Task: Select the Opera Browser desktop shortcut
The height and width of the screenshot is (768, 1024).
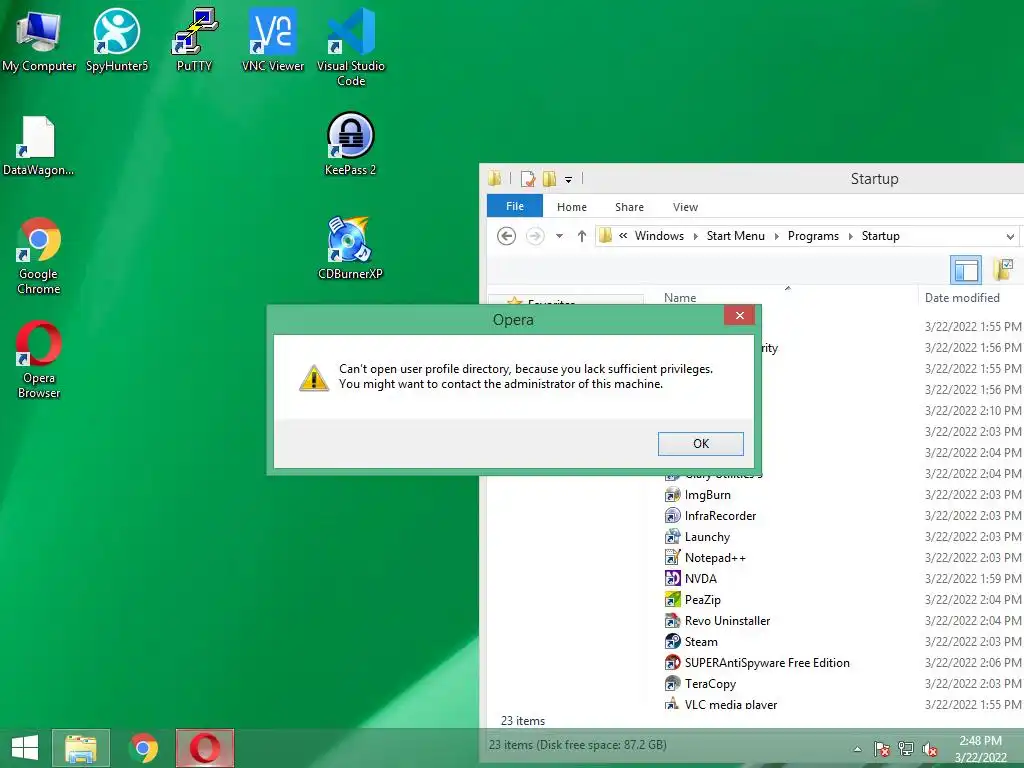Action: click(x=39, y=360)
